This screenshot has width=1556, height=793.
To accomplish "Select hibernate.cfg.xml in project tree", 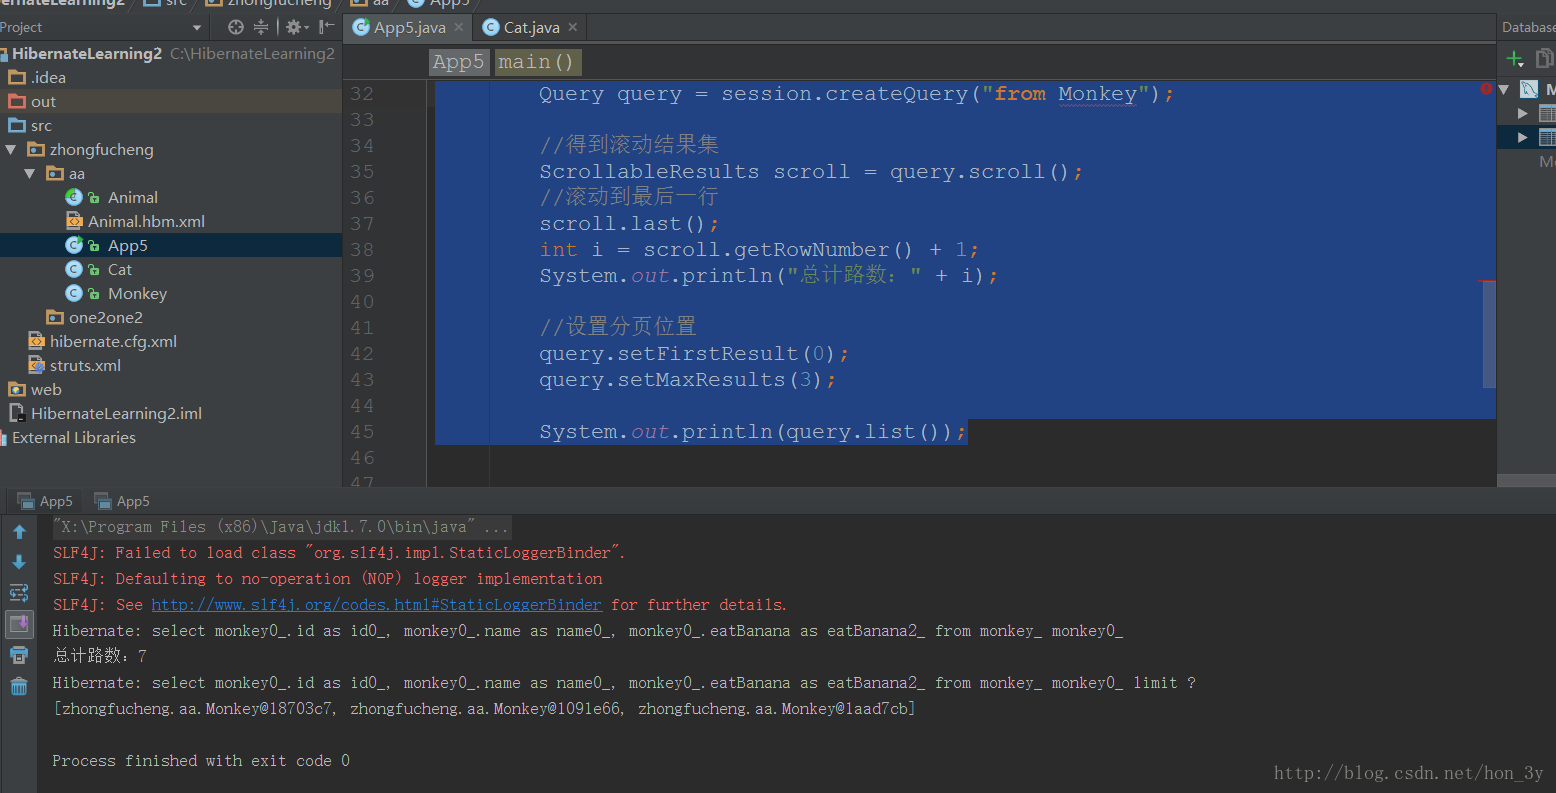I will 113,341.
